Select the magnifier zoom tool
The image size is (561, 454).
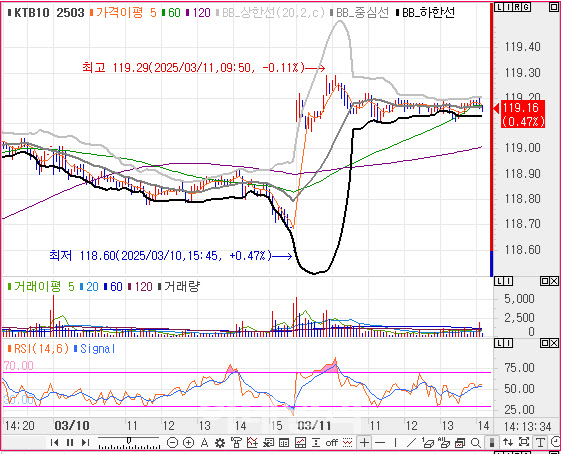pos(475,443)
